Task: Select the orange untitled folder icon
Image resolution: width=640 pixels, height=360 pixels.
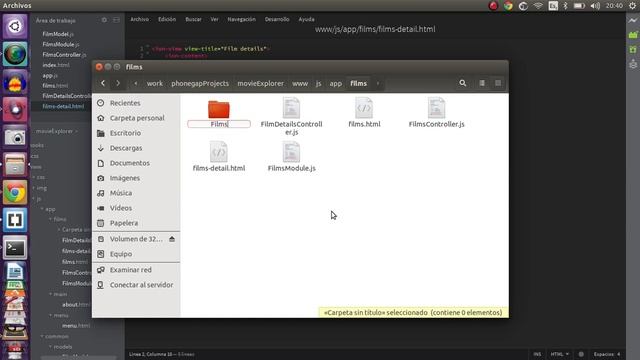Action: pyautogui.click(x=219, y=109)
